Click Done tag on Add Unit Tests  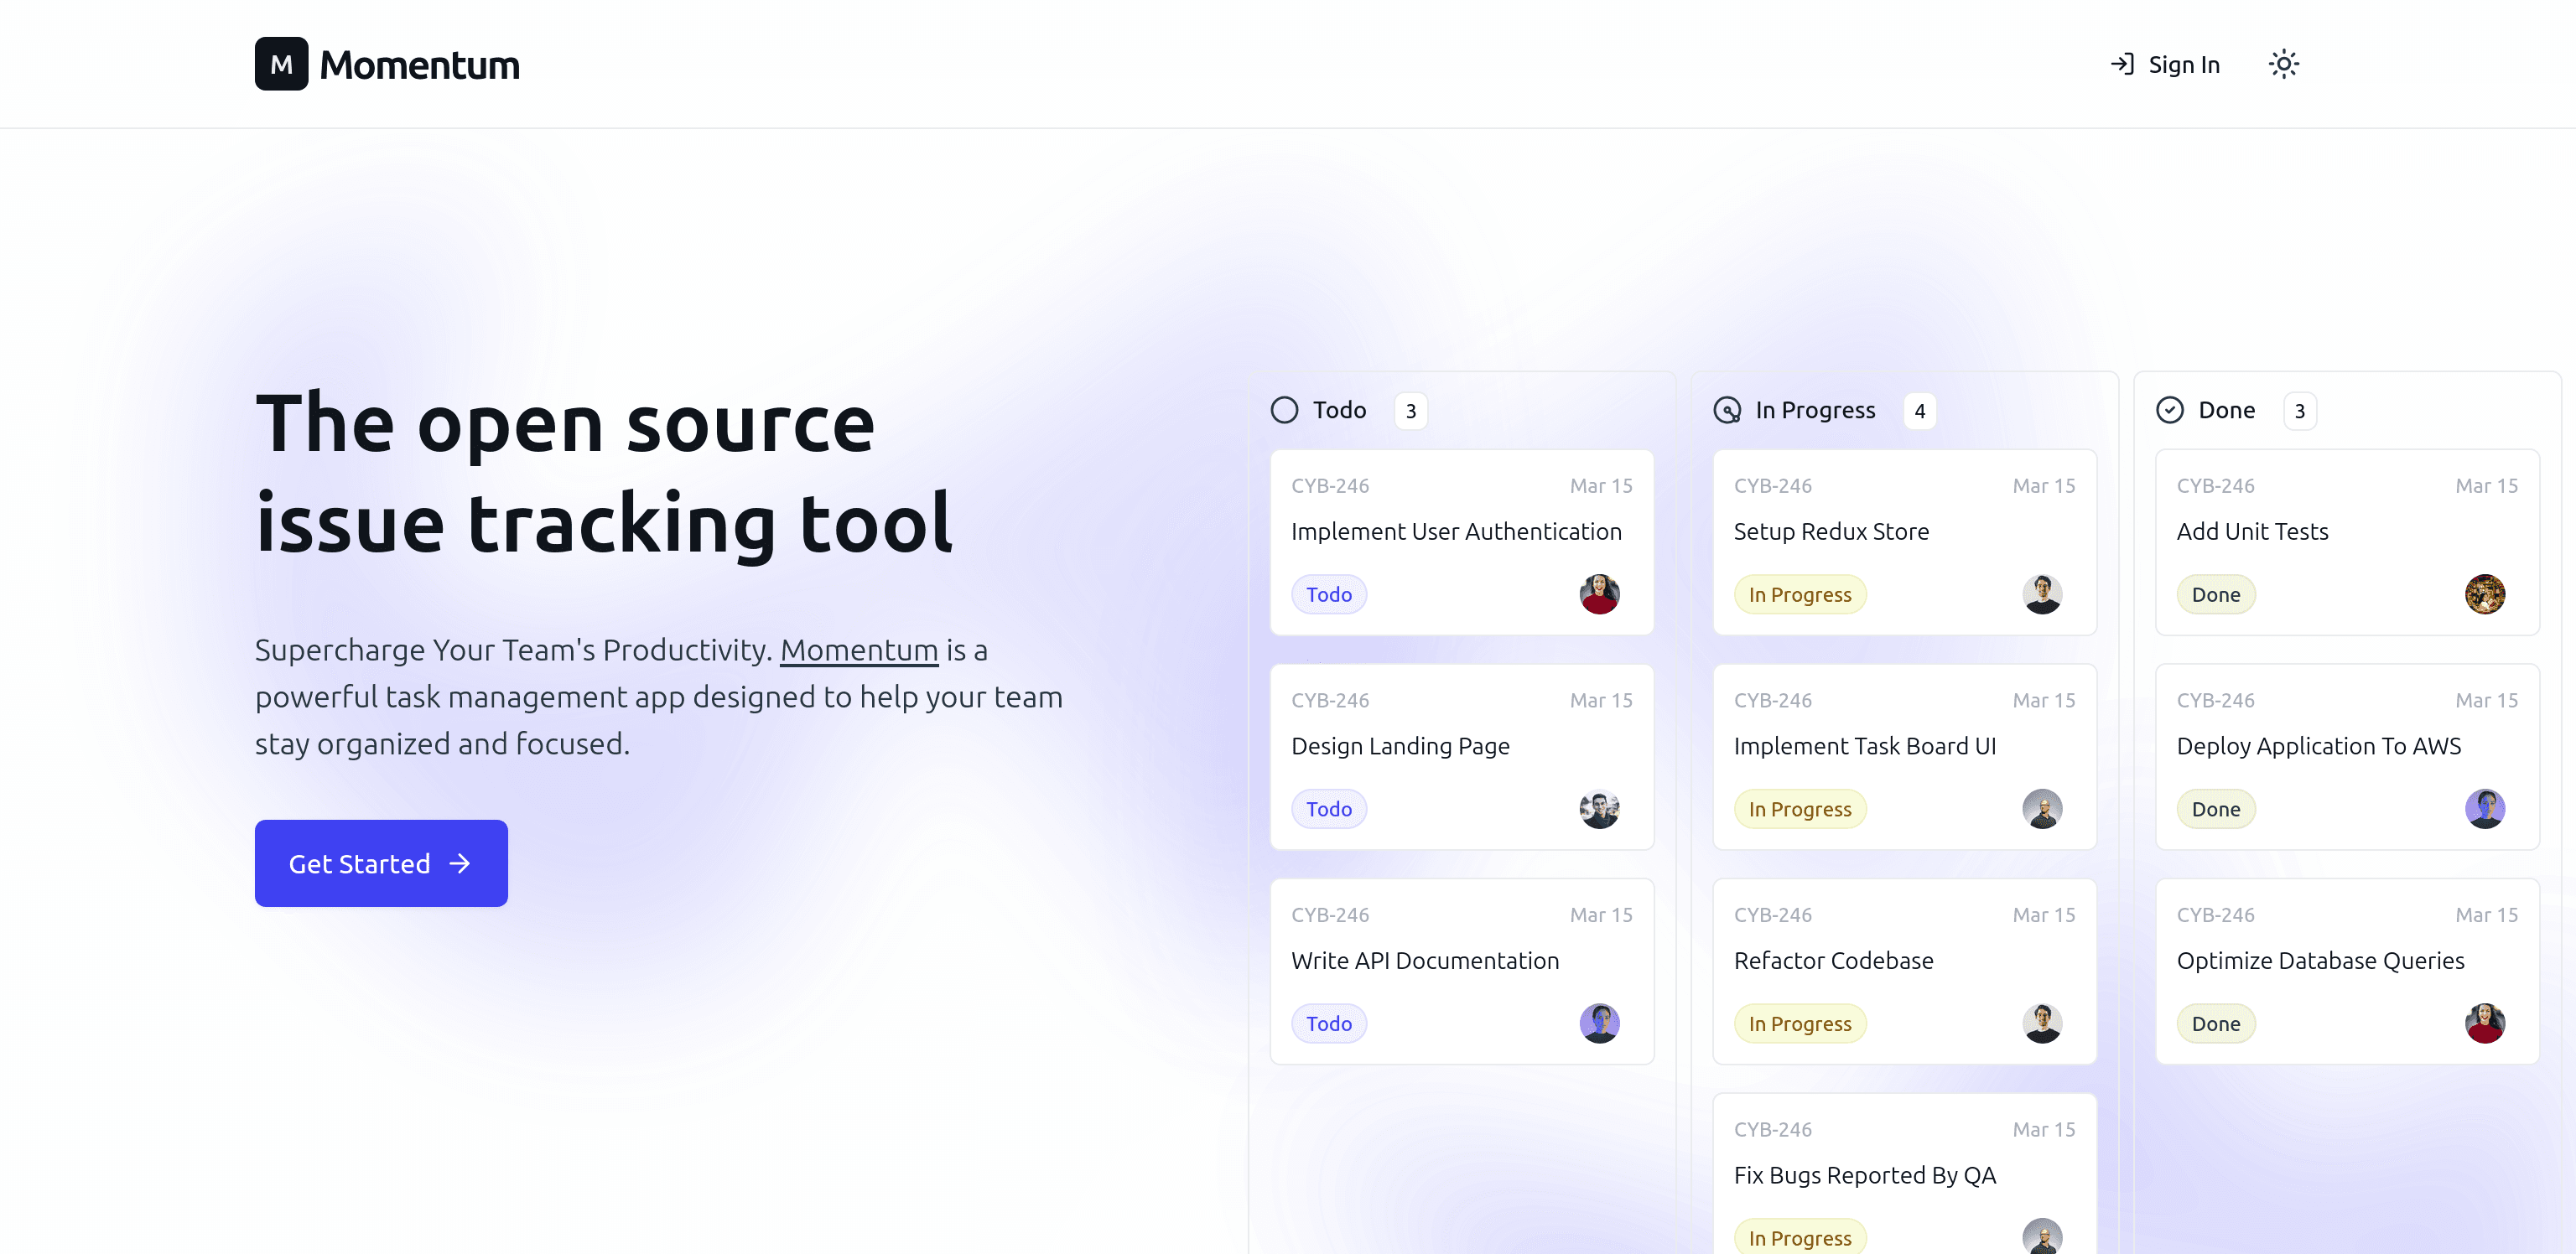(2216, 594)
